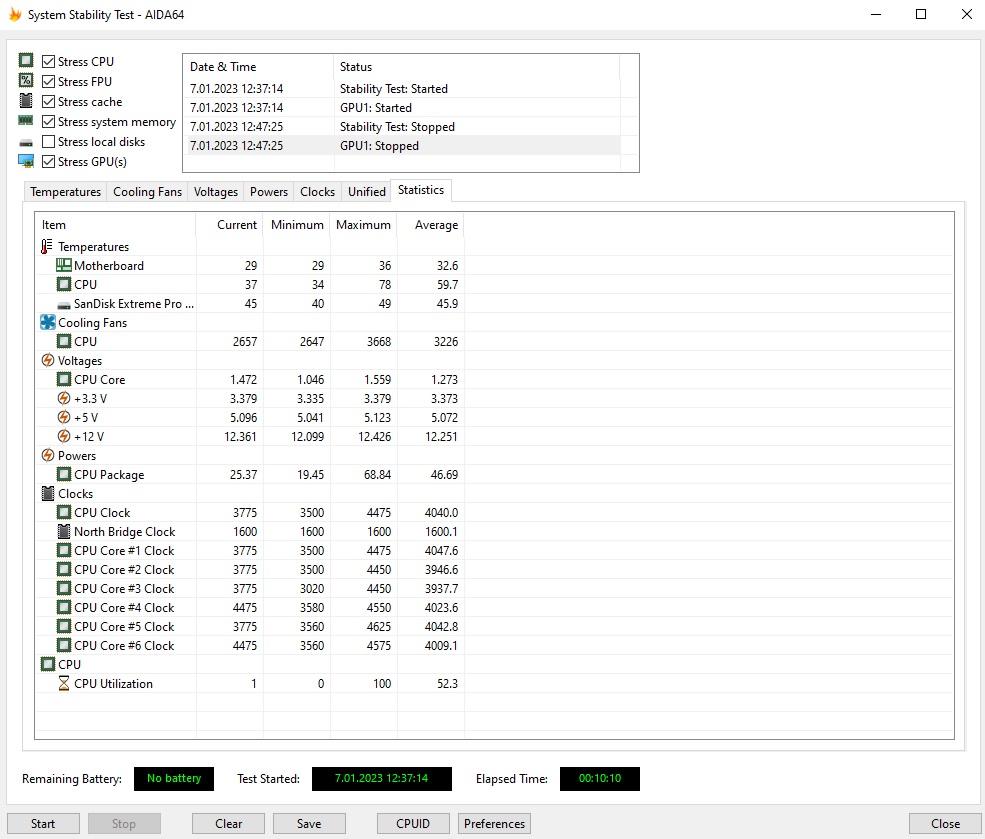This screenshot has width=985, height=839.
Task: Click the percent icon beside Stress FPU
Action: tap(26, 80)
